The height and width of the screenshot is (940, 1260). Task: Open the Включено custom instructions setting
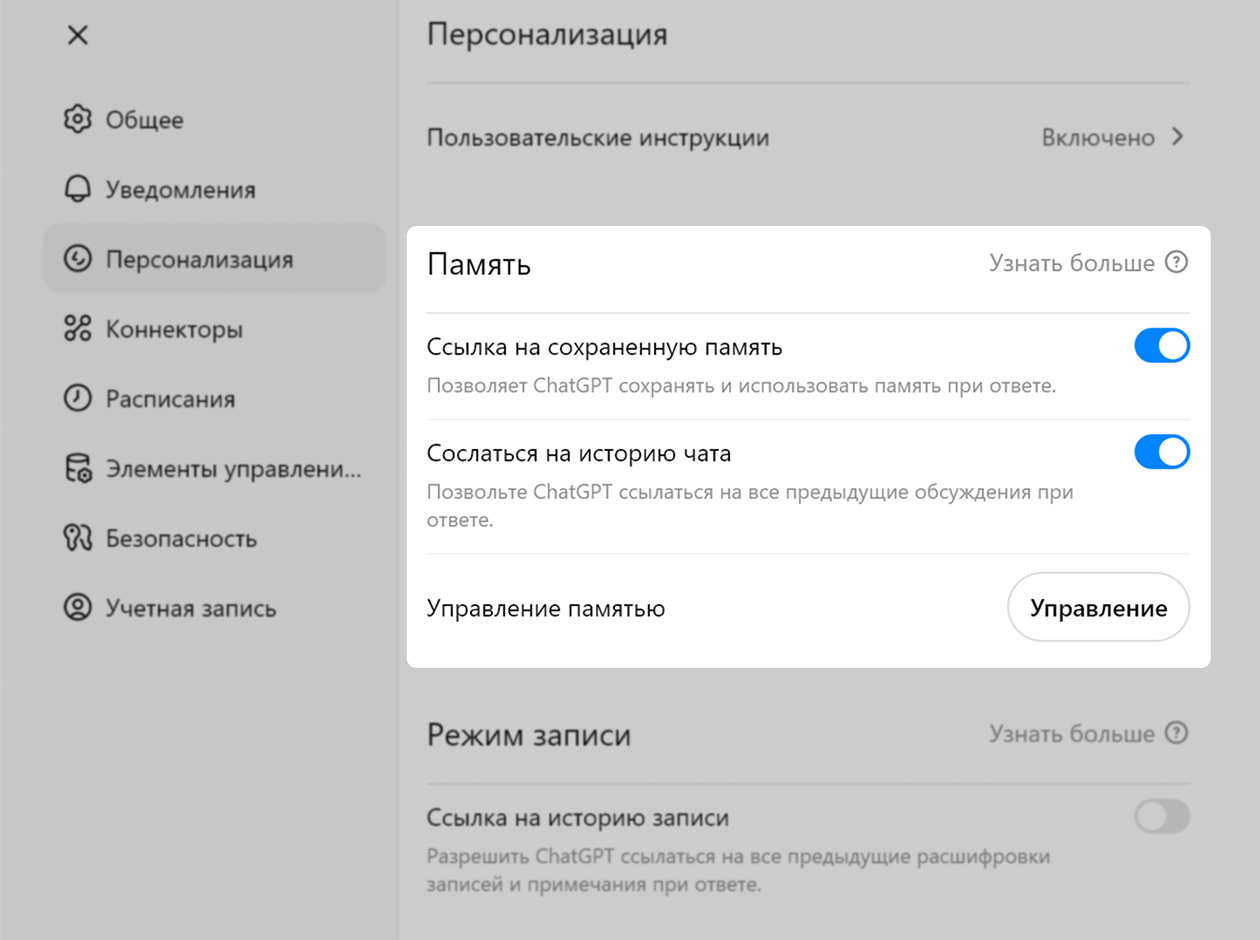1098,137
